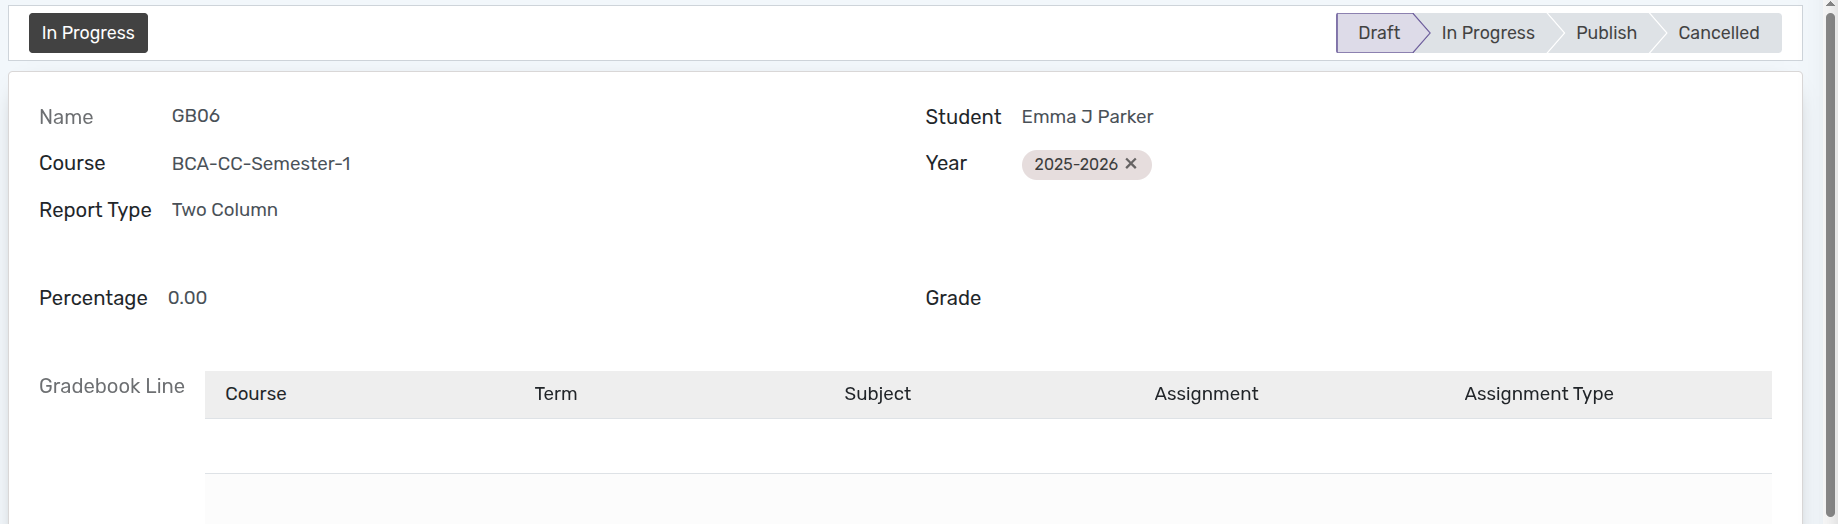The width and height of the screenshot is (1838, 524).
Task: Click the Percentage value 0.00
Action: (188, 298)
